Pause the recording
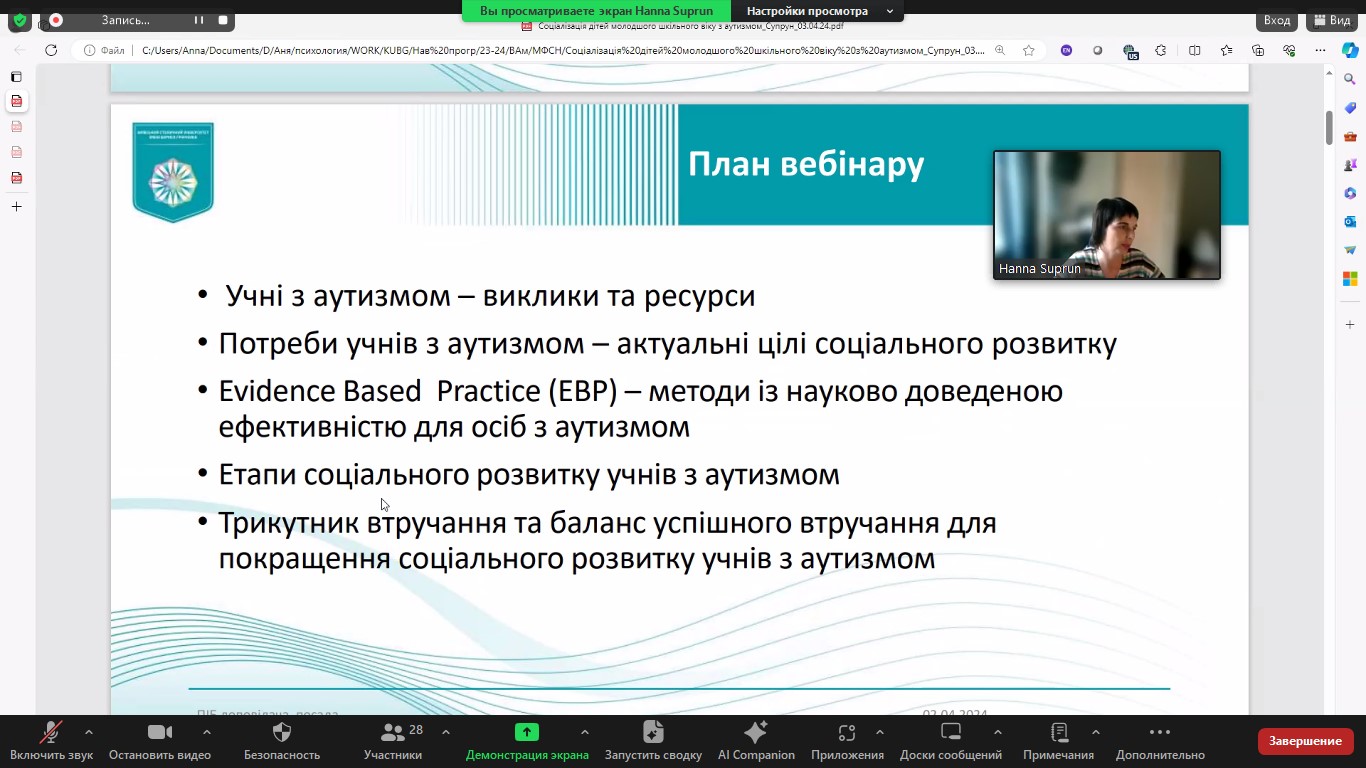 199,20
